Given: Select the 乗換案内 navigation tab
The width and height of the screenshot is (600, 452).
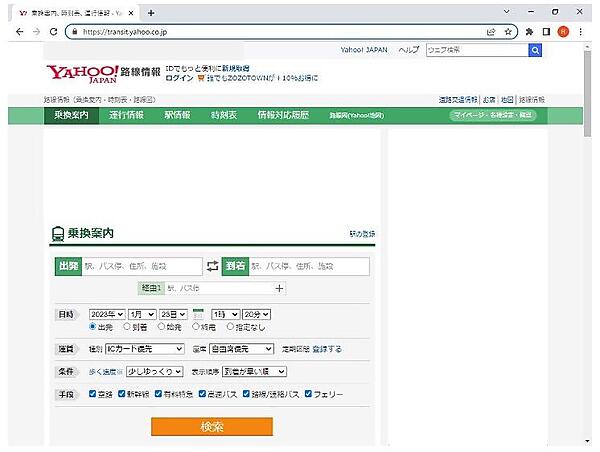Looking at the screenshot, I should (x=71, y=115).
